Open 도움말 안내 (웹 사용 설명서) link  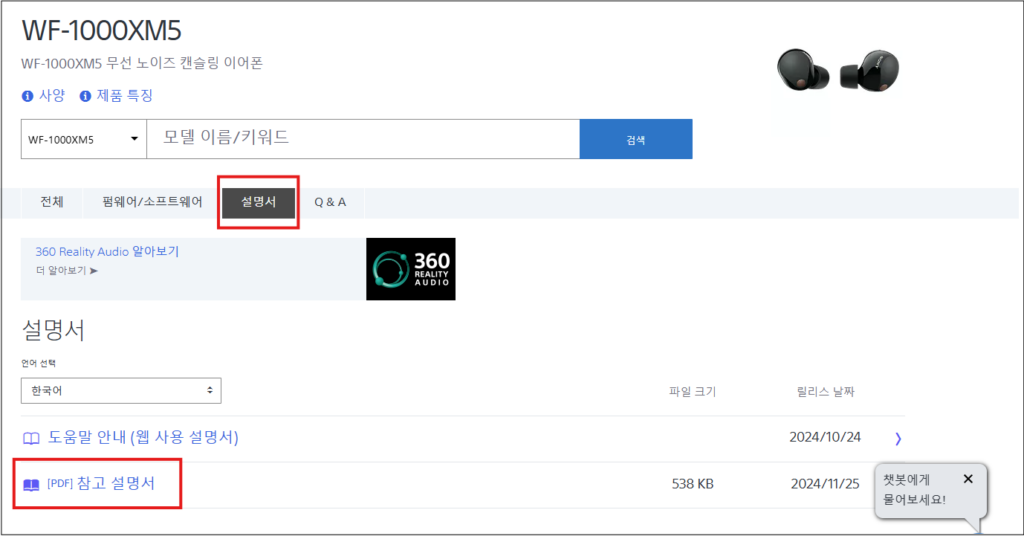(x=143, y=437)
